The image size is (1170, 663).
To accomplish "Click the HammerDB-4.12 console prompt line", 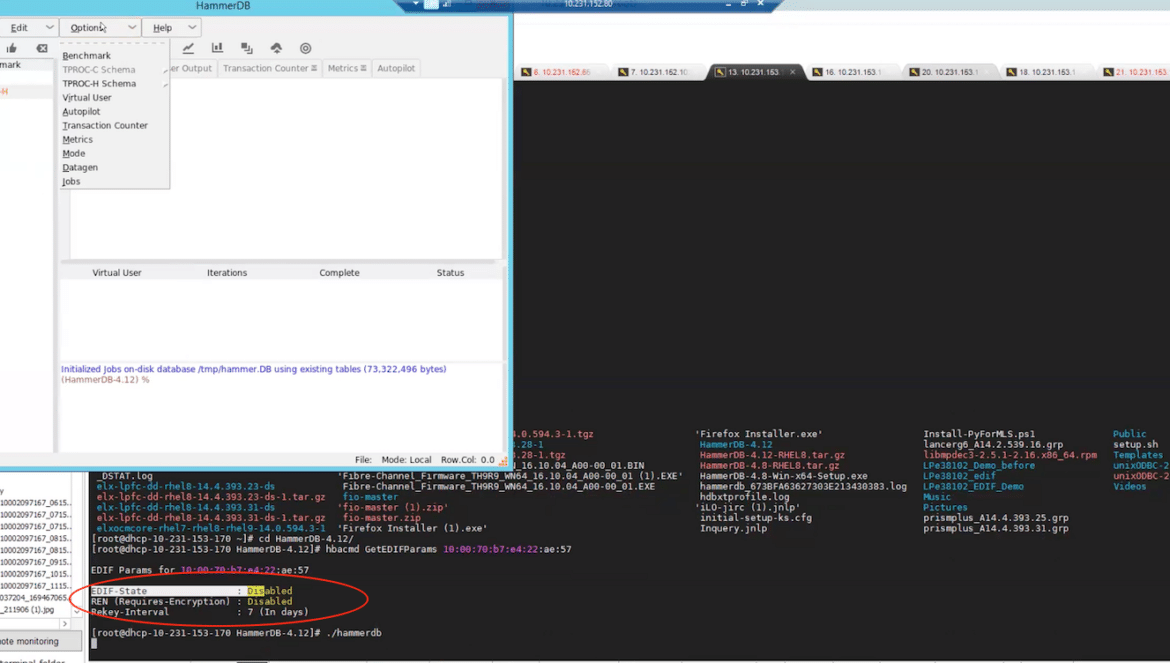I will 105,380.
